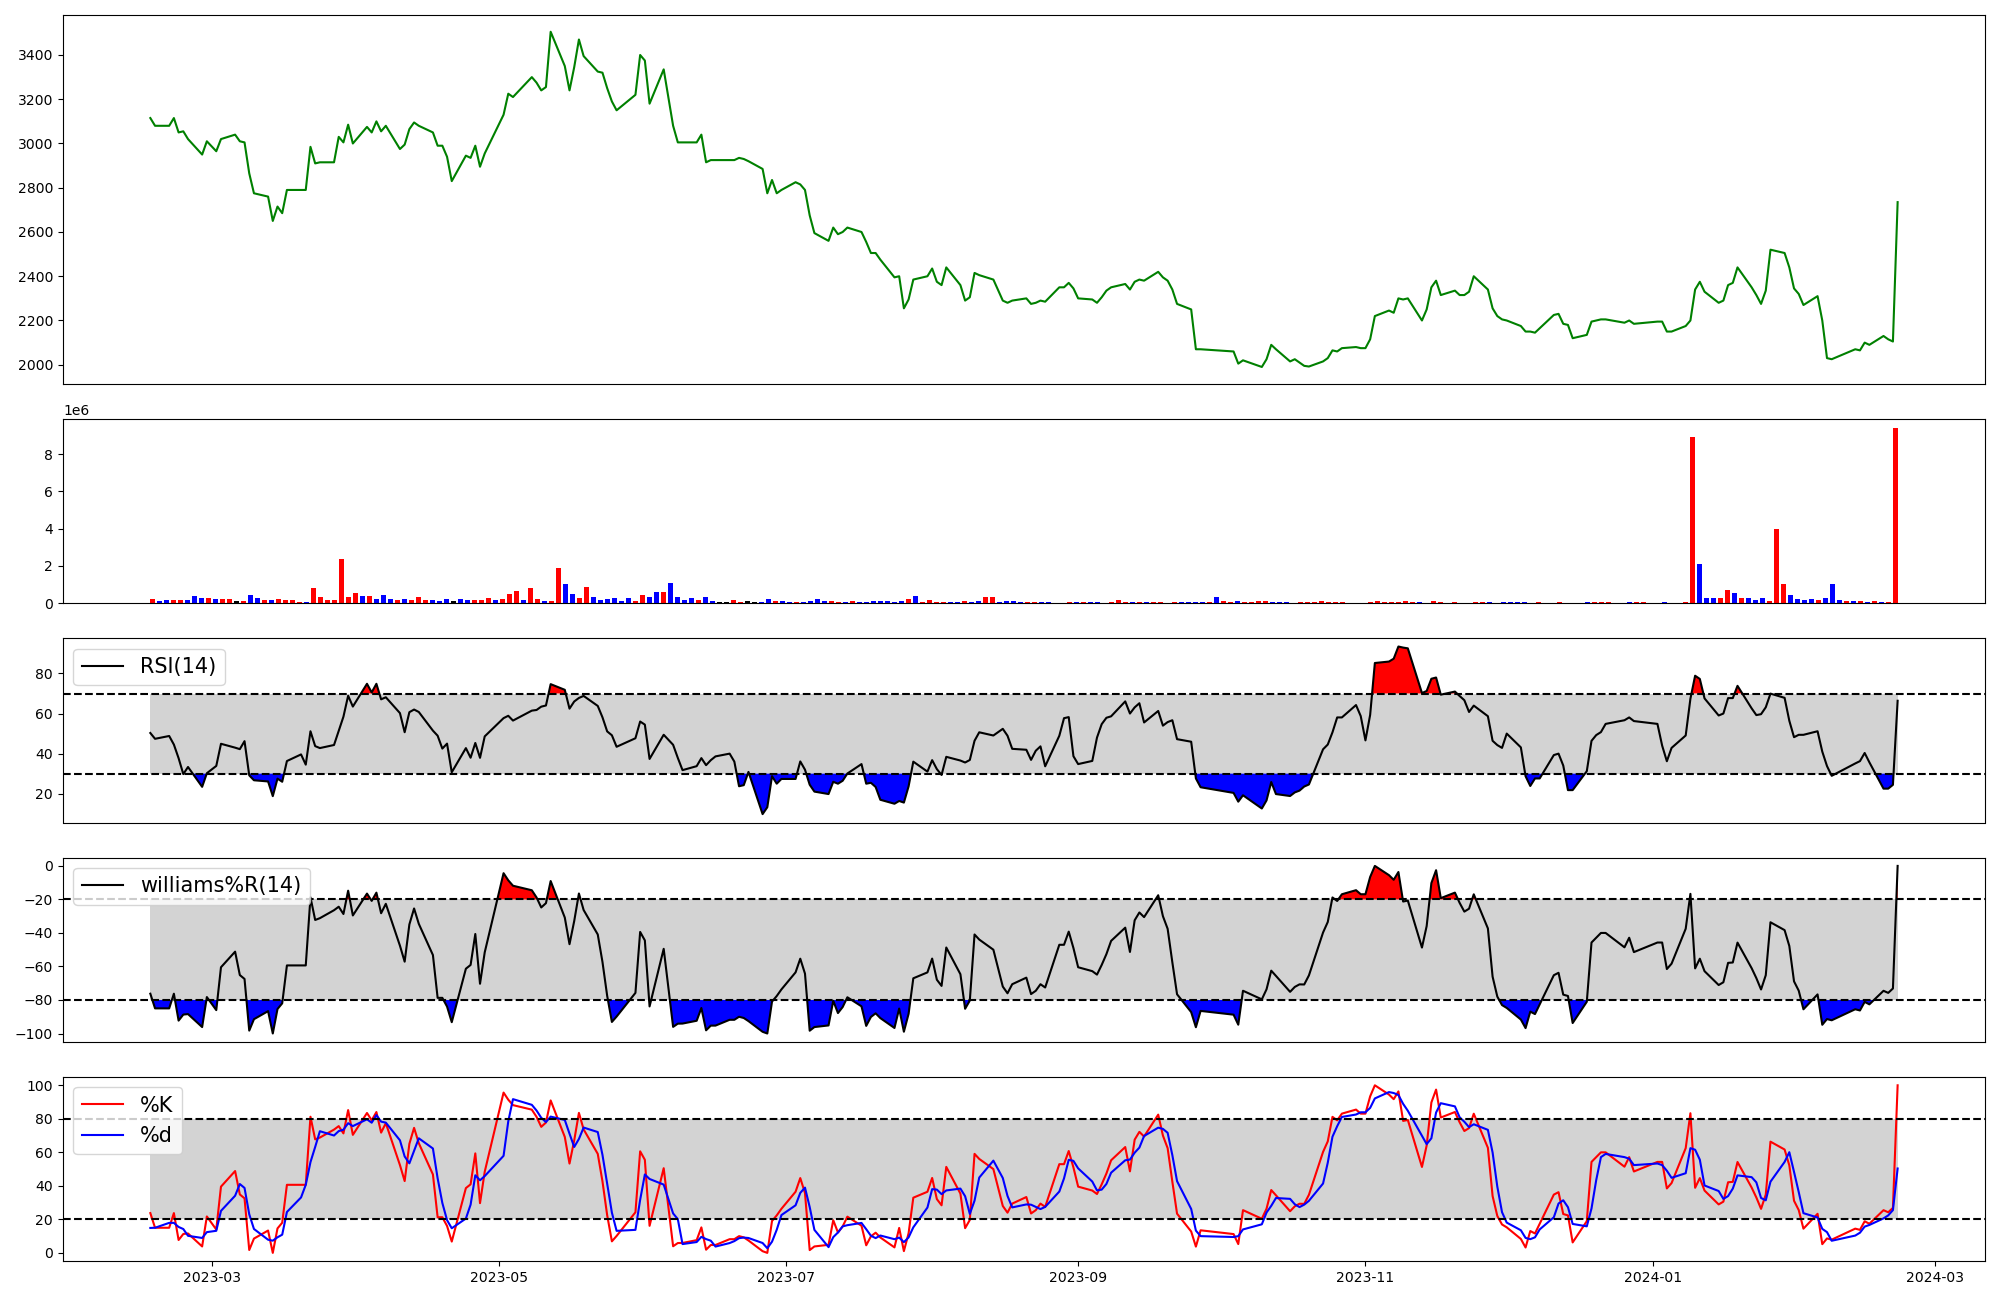Click the 2023-03 x-axis date label

pos(212,1277)
